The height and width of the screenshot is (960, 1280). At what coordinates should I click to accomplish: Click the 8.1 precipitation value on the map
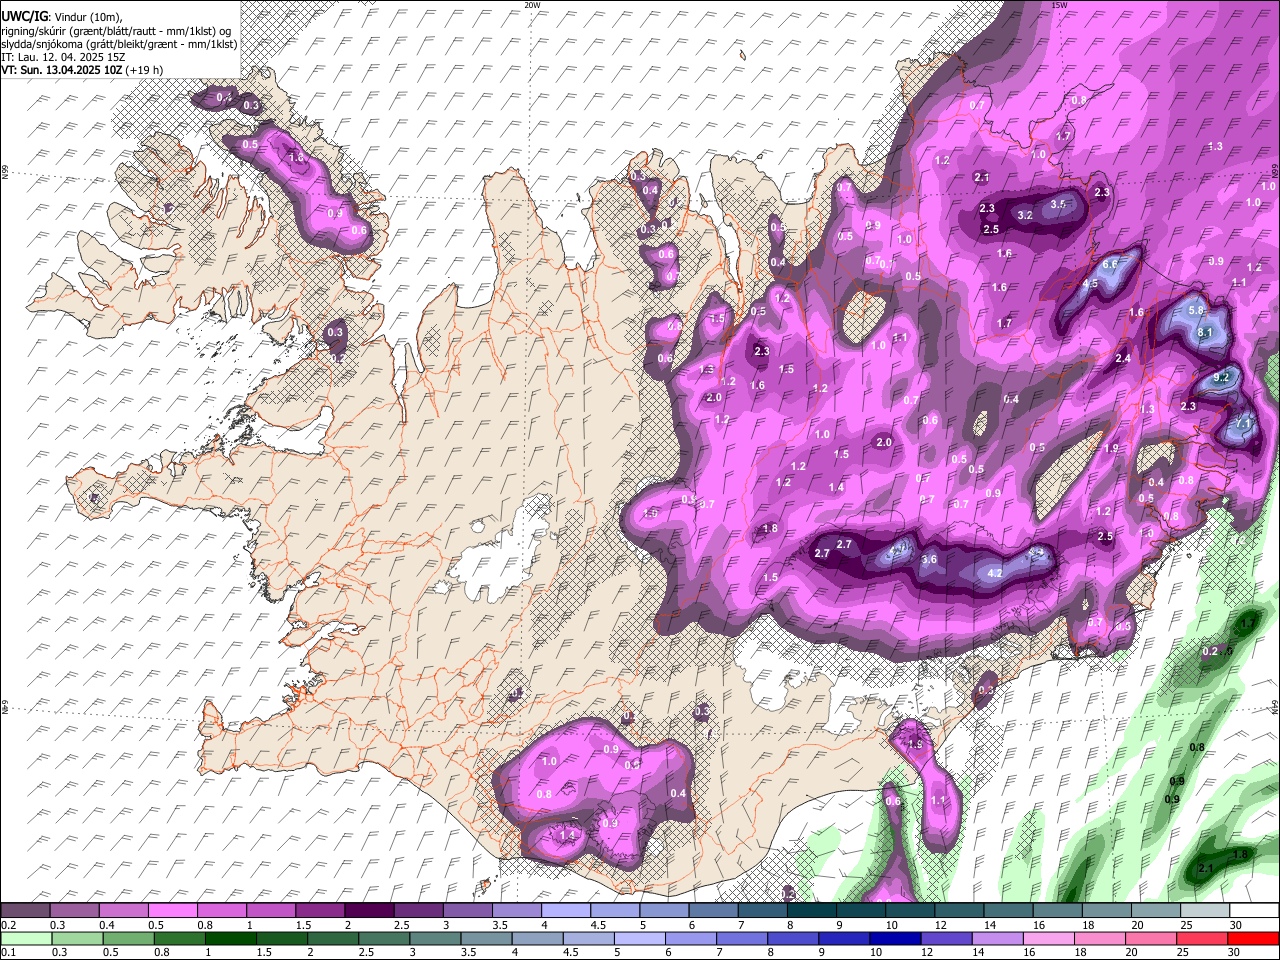(1205, 332)
